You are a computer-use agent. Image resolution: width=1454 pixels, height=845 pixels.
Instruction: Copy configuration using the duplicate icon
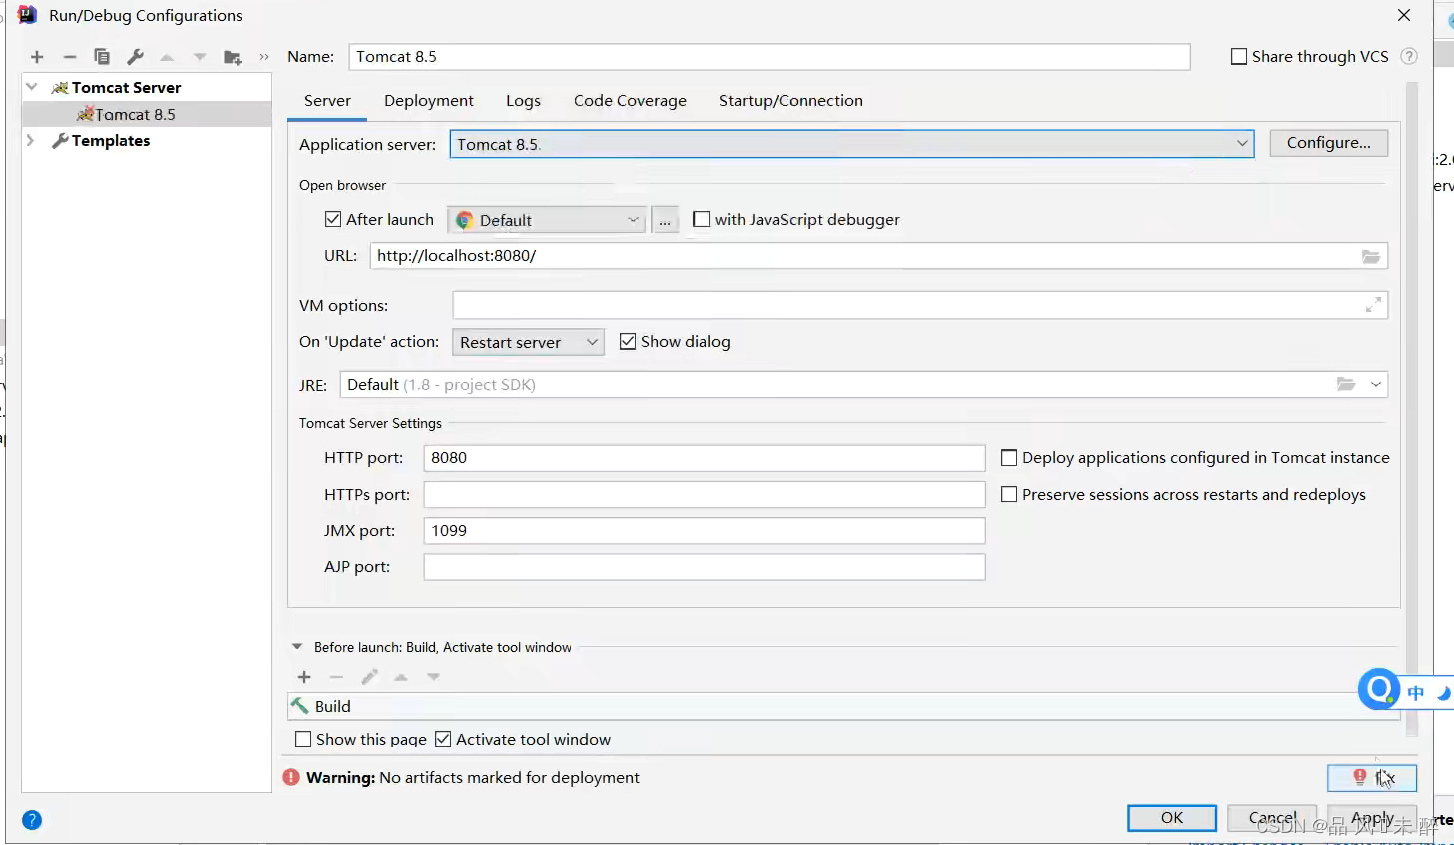(101, 57)
